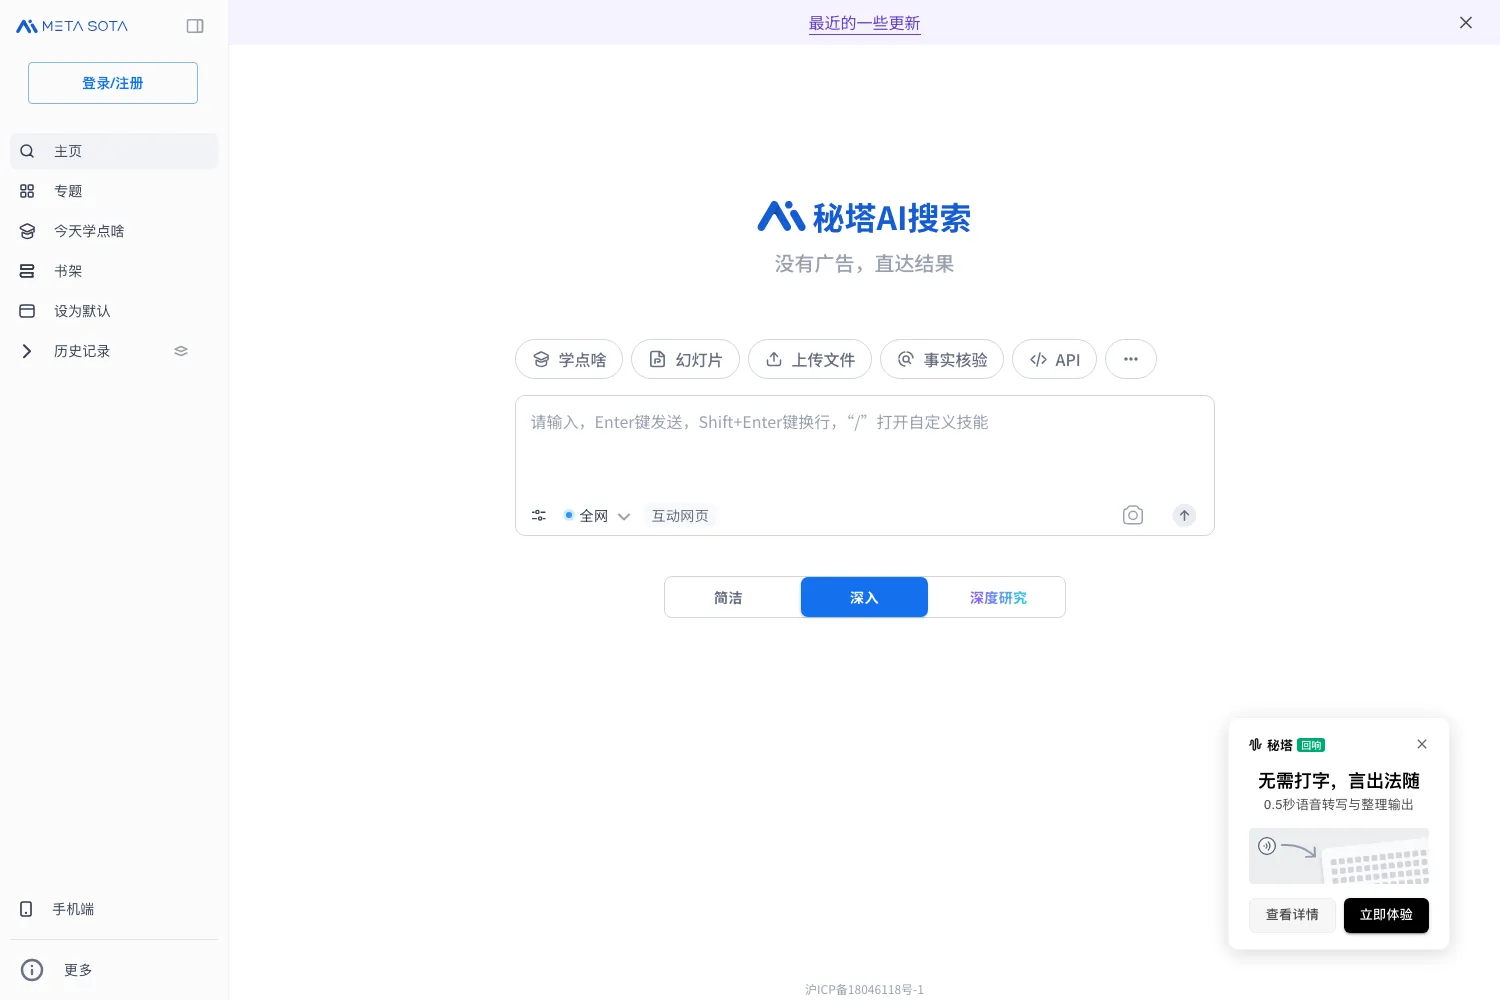Screen dimensions: 1500x1000
Task: Click the 登录/注册 button
Action: [113, 83]
